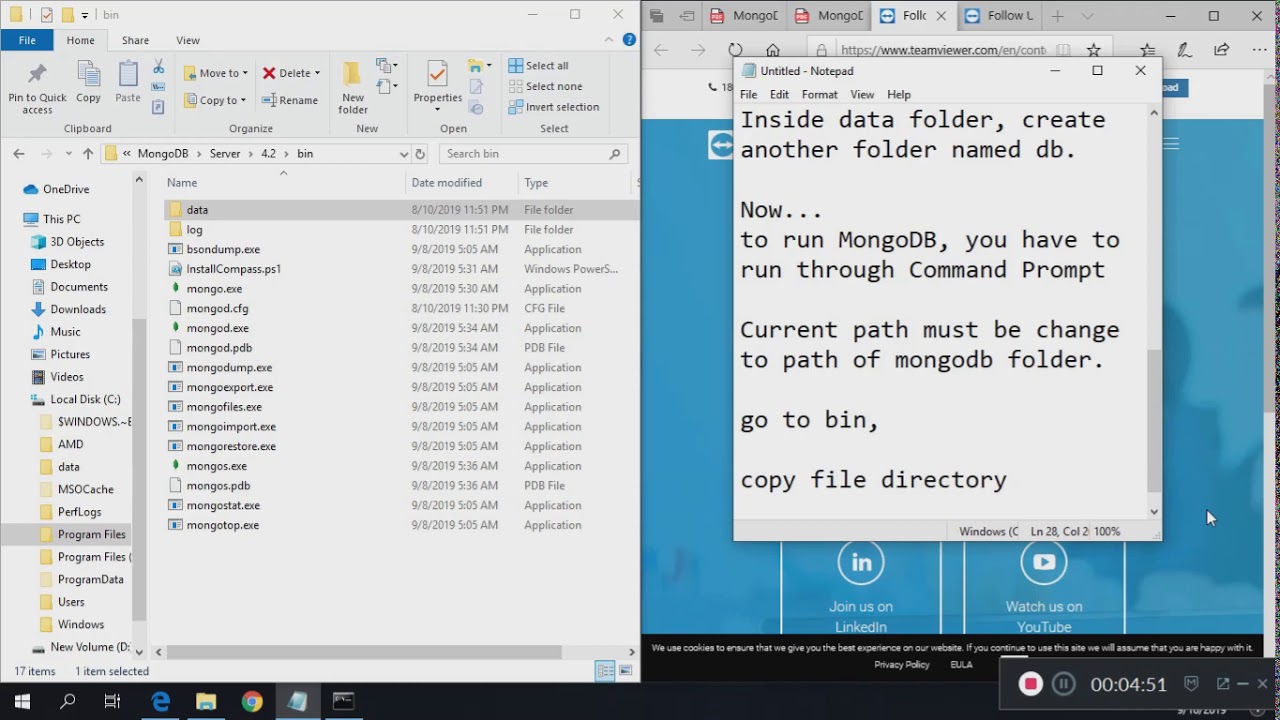The width and height of the screenshot is (1280, 720).
Task: Open Windows Start button
Action: pyautogui.click(x=22, y=701)
